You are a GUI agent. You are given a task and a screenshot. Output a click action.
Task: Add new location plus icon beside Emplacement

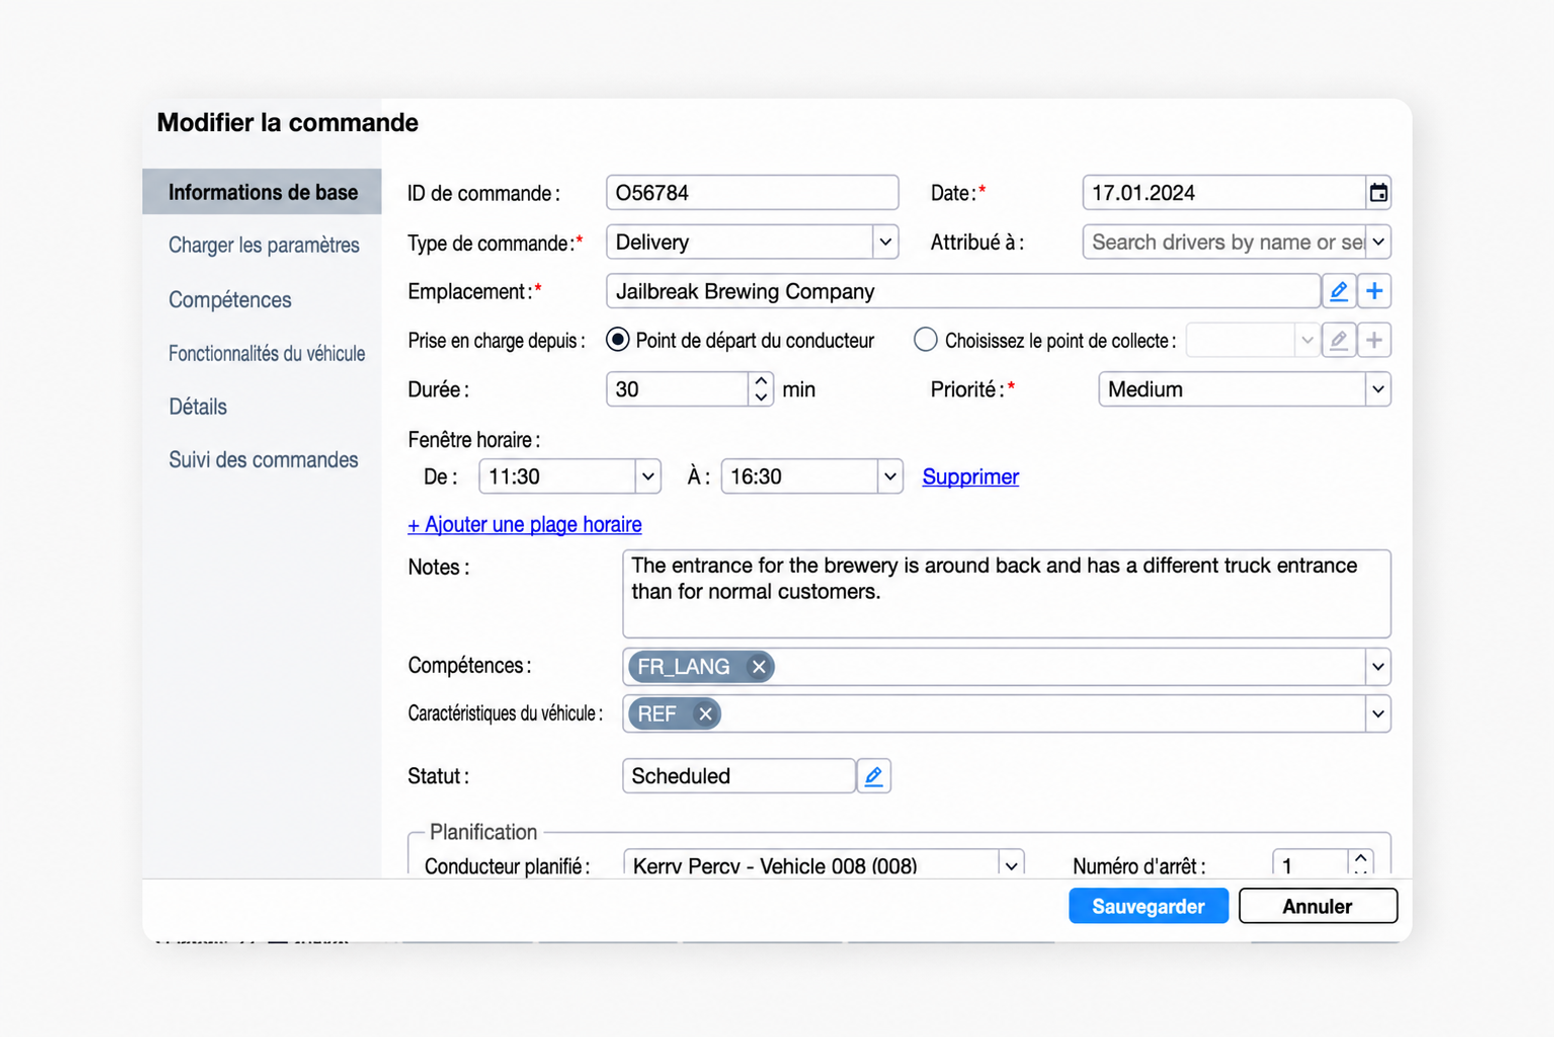pyautogui.click(x=1374, y=291)
